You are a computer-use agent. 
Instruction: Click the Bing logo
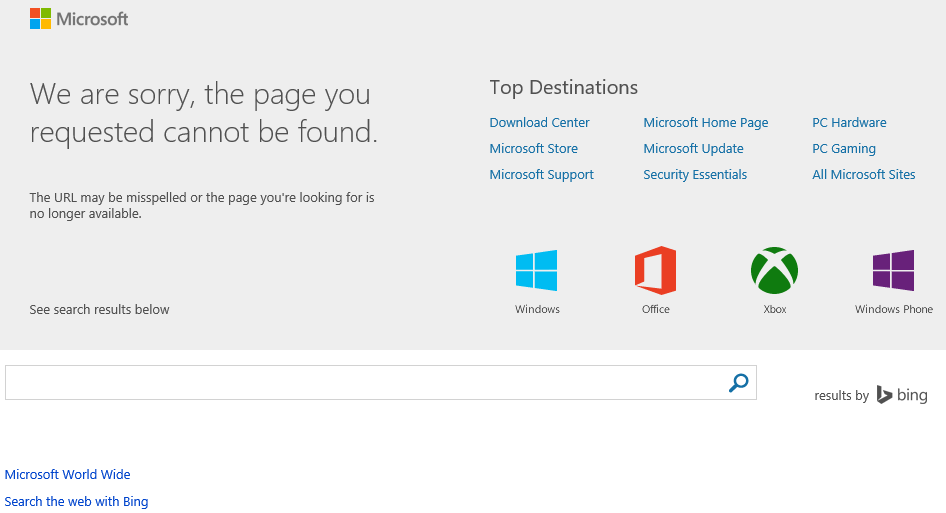tap(902, 395)
